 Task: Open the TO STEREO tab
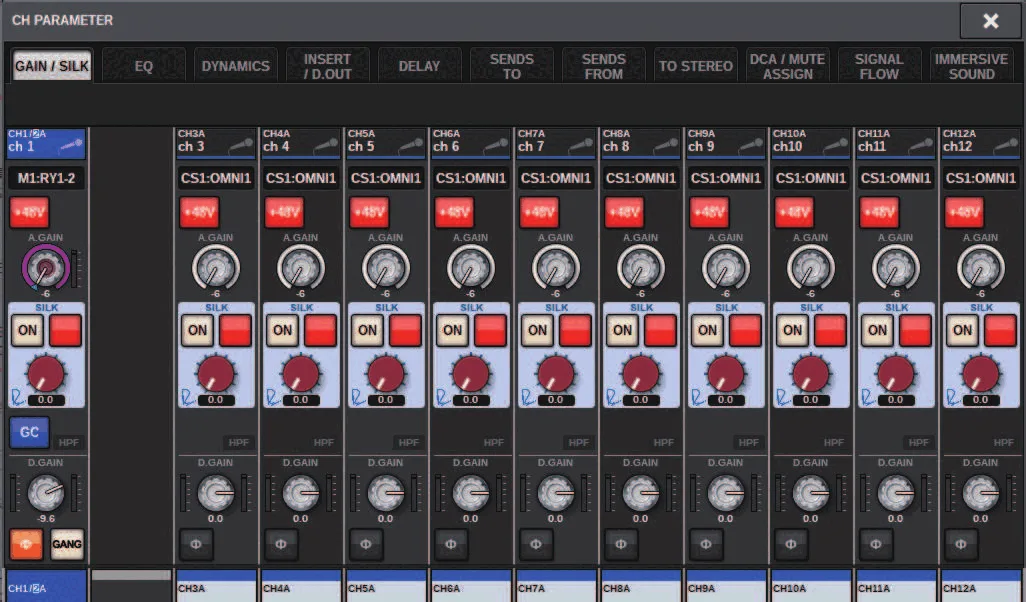pyautogui.click(x=696, y=66)
